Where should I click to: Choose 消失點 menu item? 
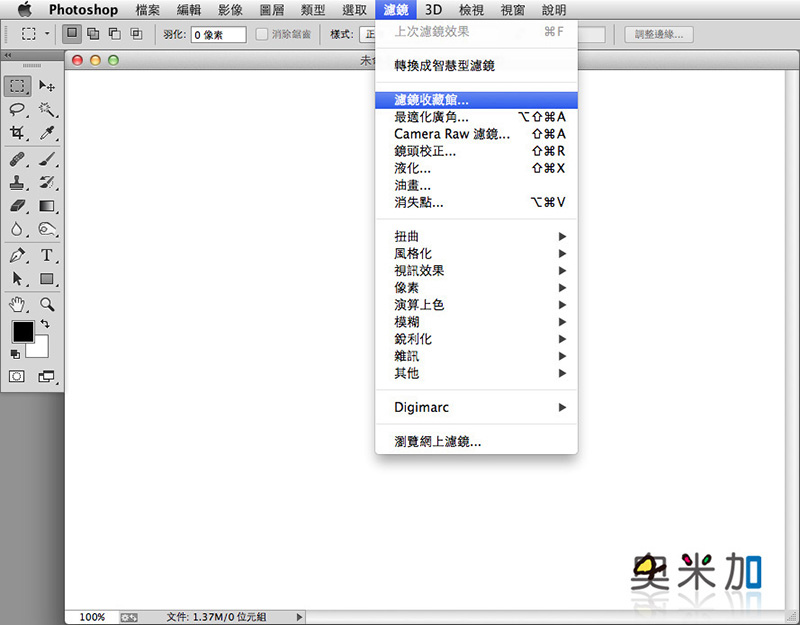coord(477,202)
